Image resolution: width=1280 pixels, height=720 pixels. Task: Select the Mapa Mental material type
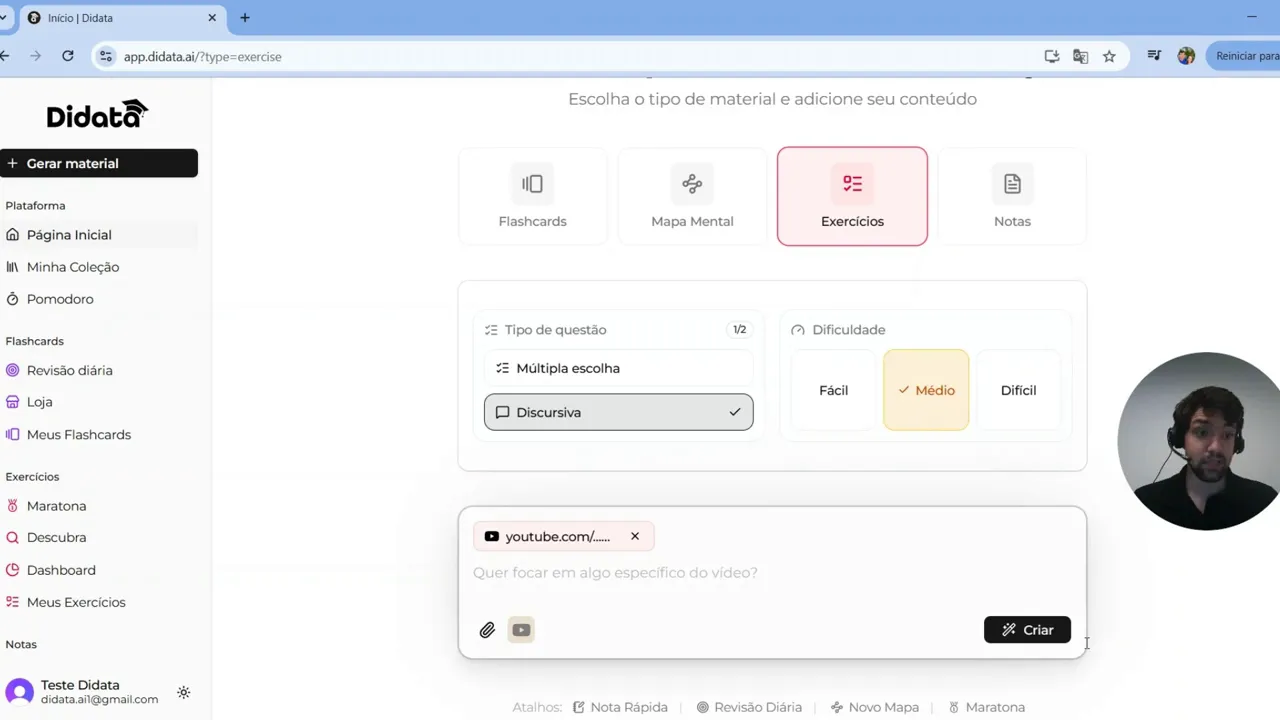pos(692,196)
